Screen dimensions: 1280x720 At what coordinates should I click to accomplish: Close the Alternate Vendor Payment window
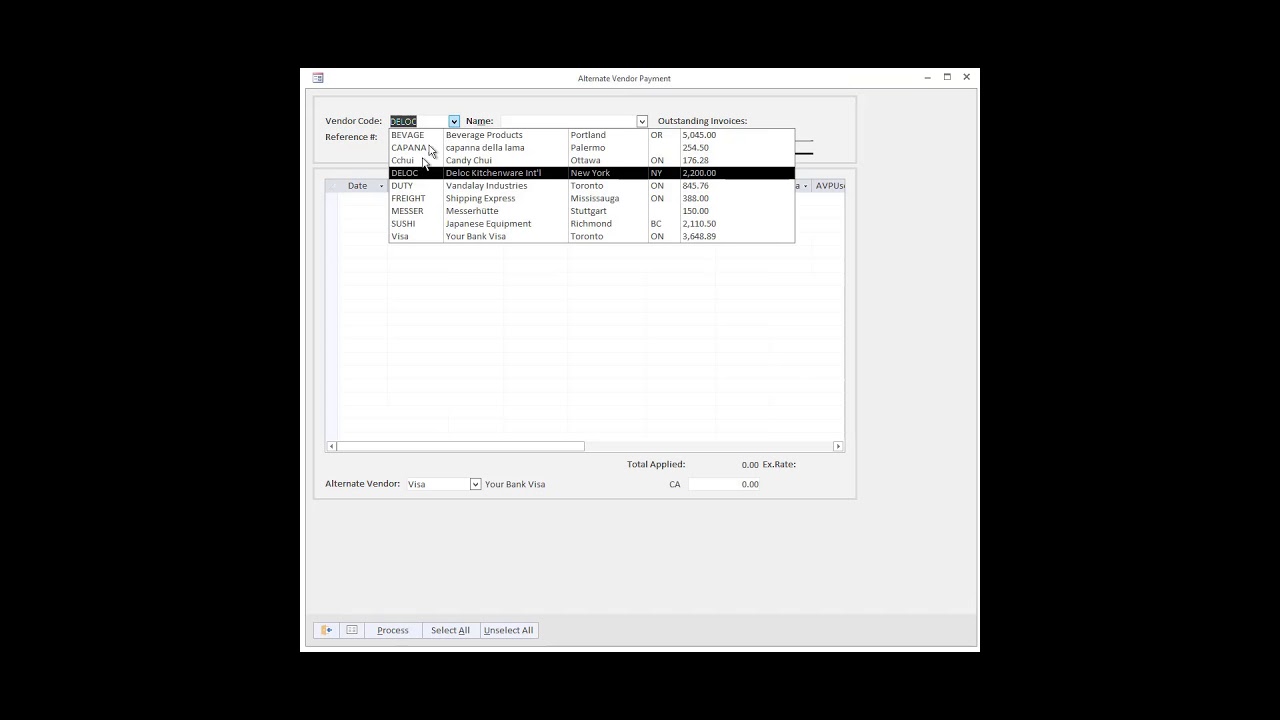[966, 77]
